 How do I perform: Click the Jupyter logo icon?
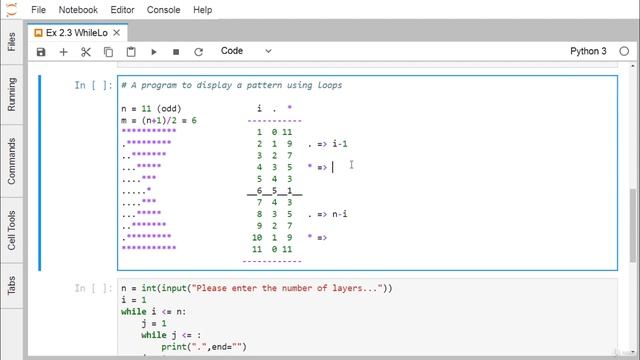point(12,9)
